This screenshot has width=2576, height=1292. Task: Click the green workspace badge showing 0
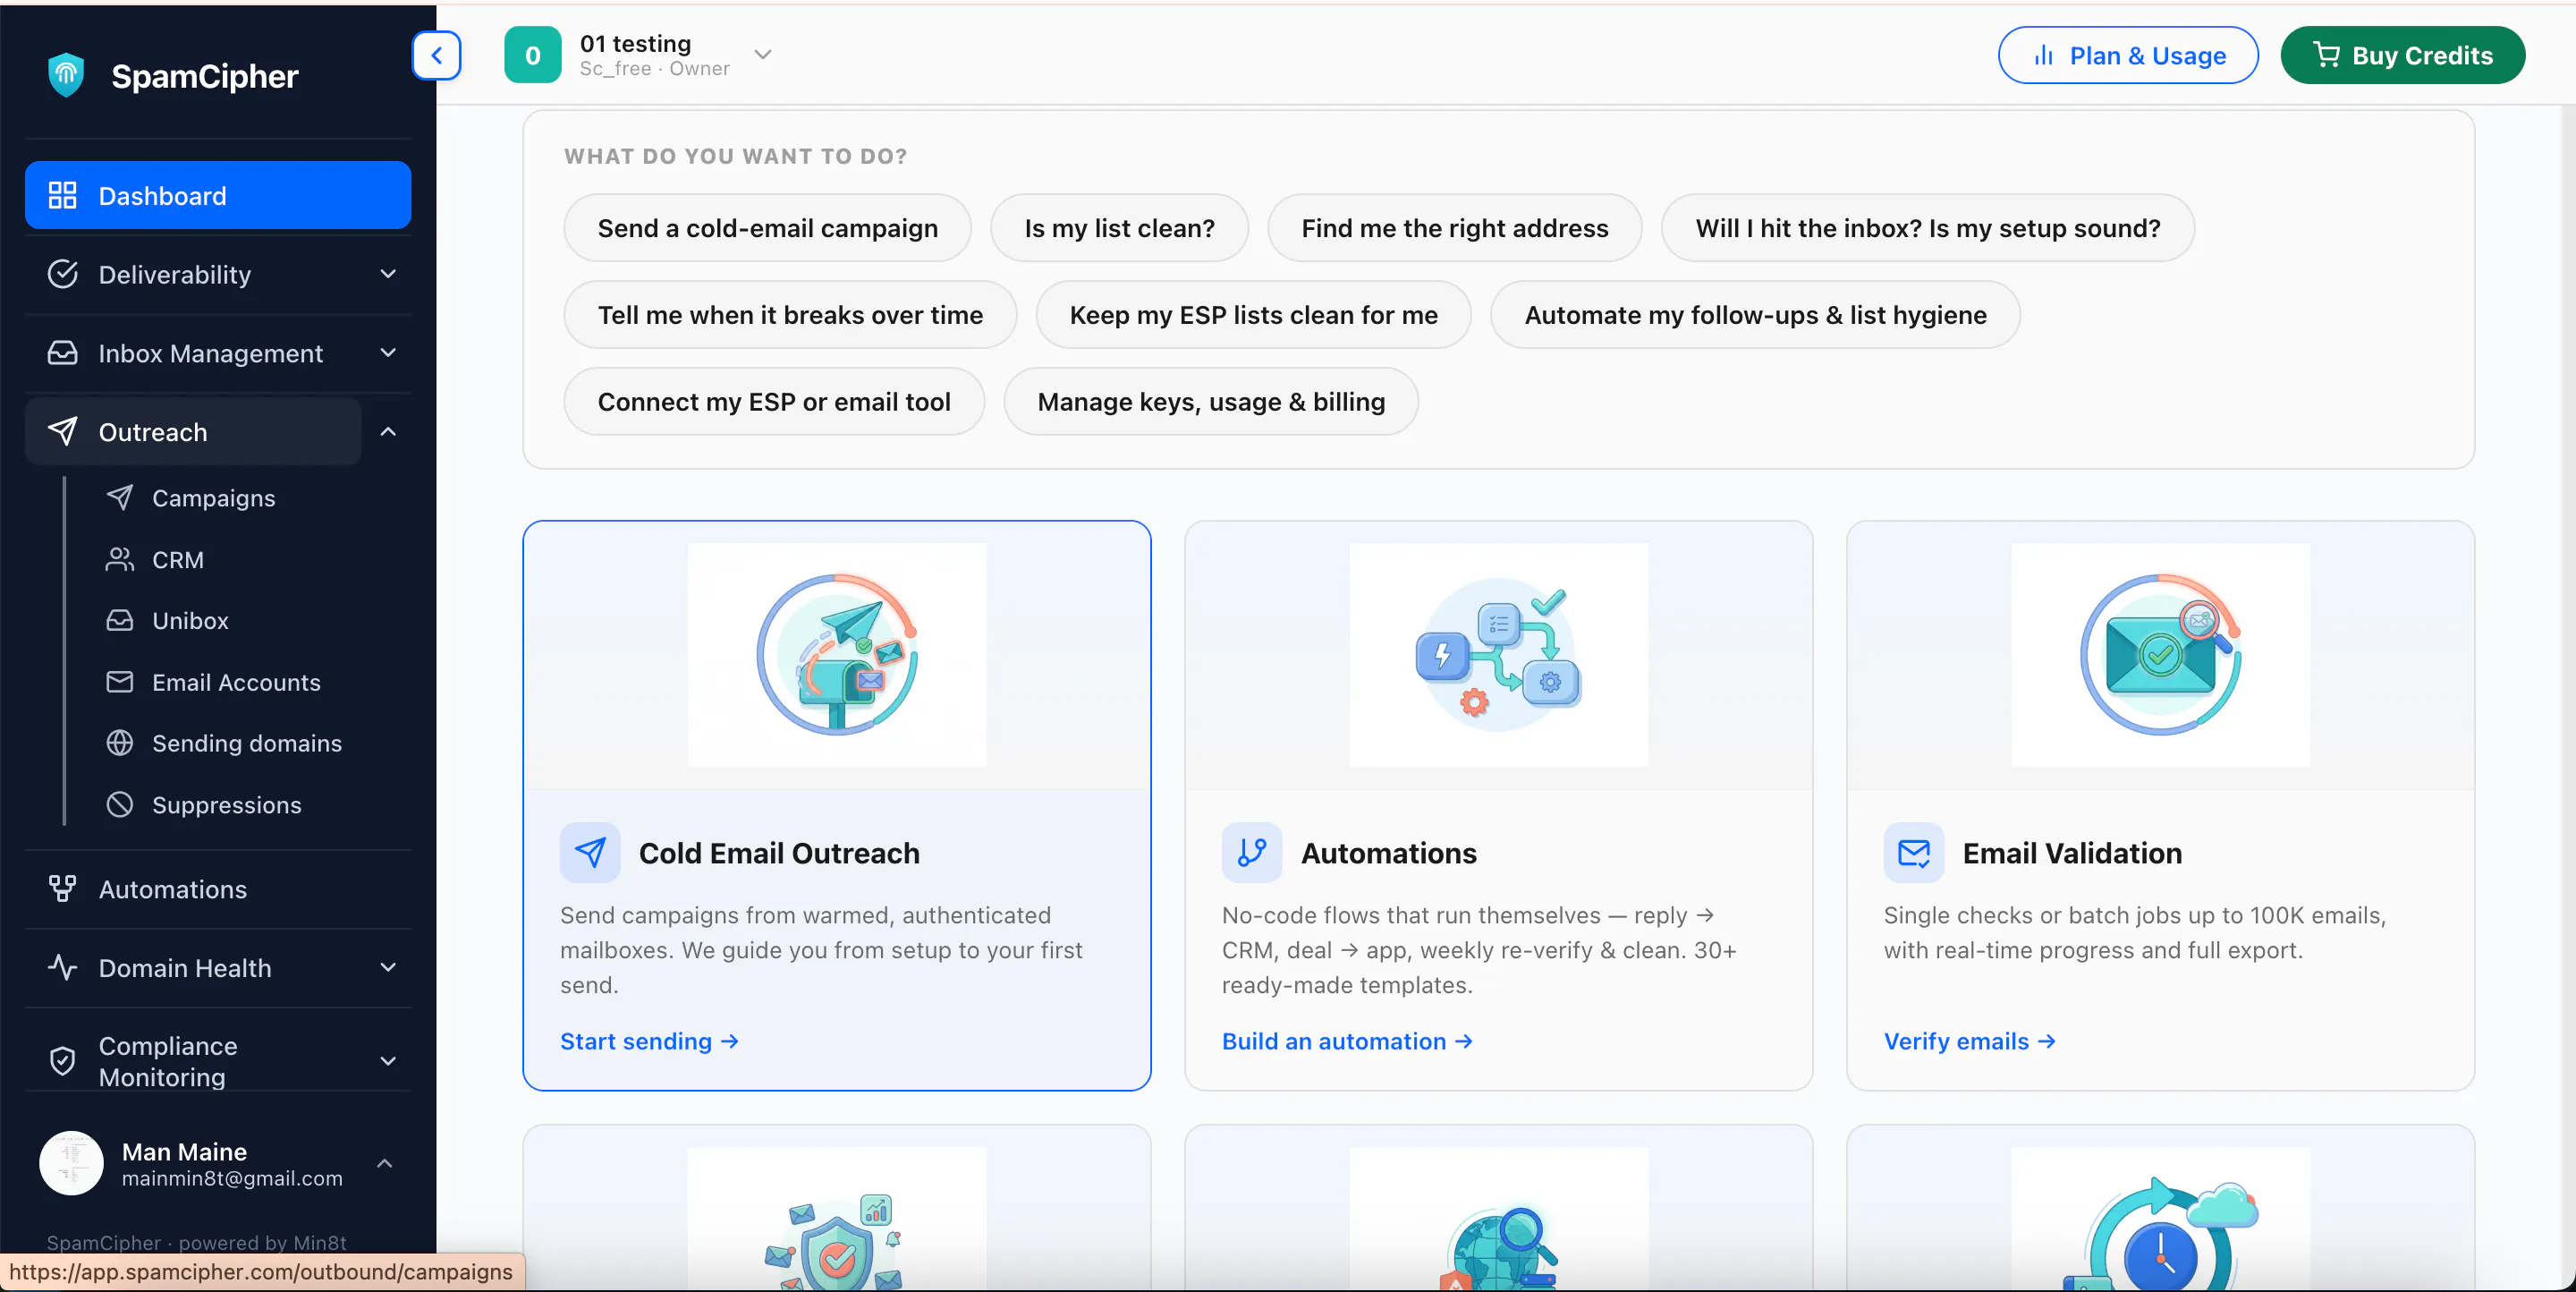coord(533,55)
